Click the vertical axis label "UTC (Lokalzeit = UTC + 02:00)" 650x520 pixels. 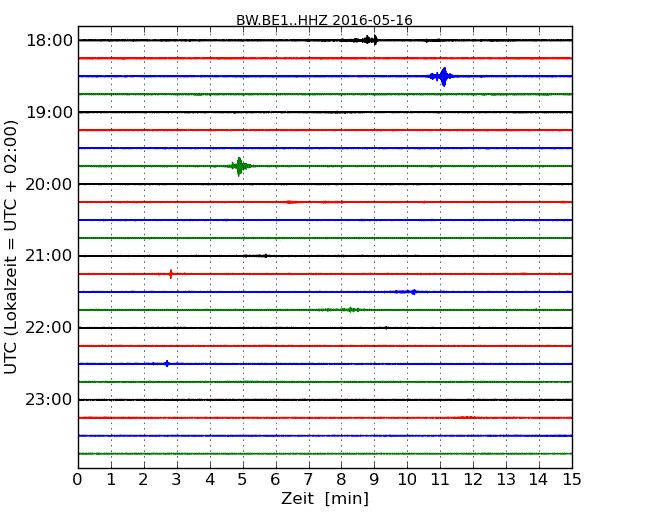11,247
